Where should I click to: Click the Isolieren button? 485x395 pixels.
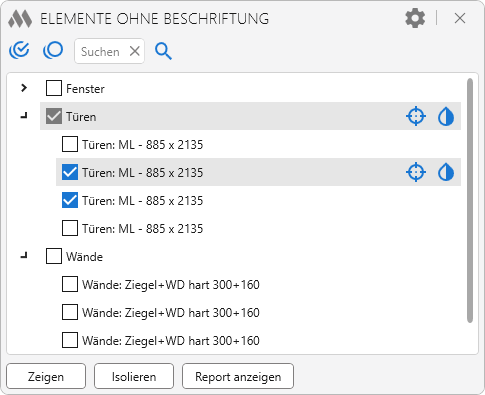coord(134,376)
